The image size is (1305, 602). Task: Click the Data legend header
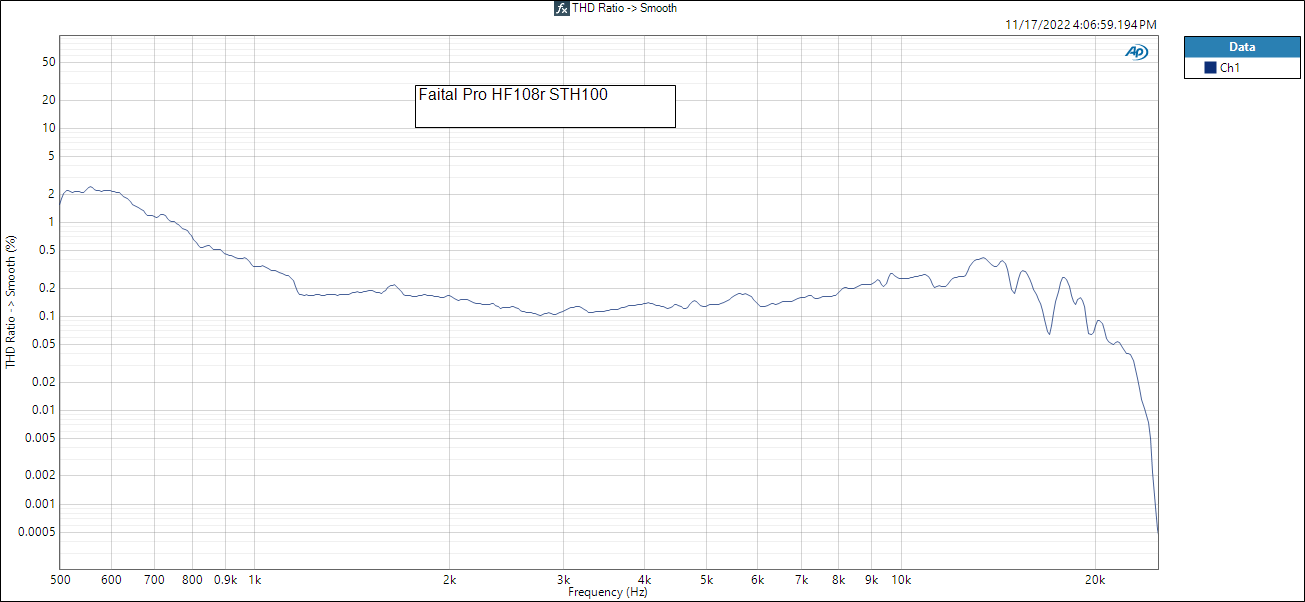(x=1242, y=47)
